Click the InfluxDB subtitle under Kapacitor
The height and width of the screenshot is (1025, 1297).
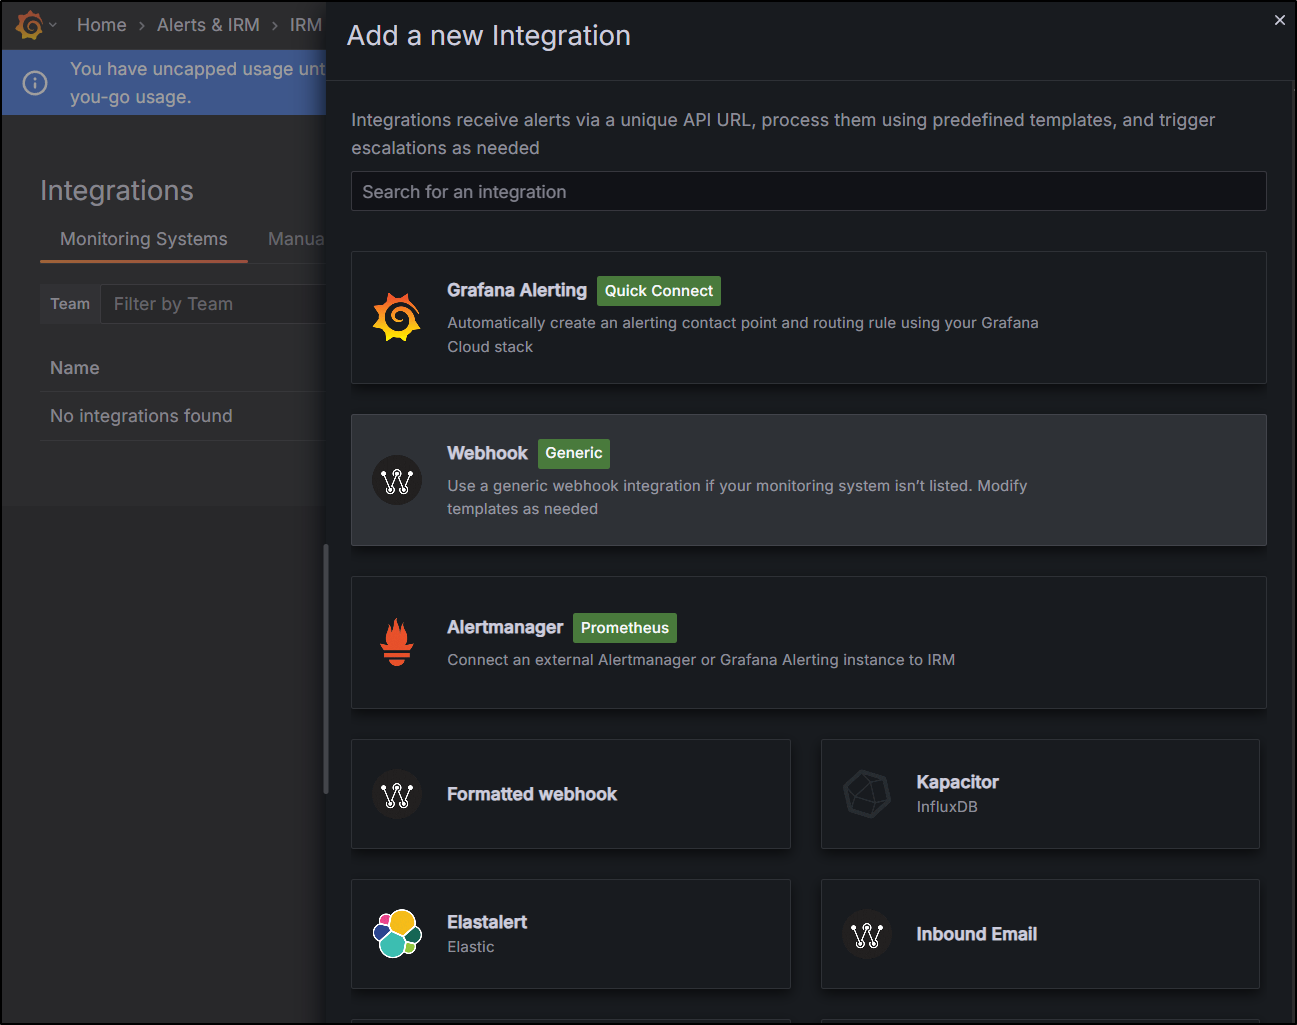947,807
